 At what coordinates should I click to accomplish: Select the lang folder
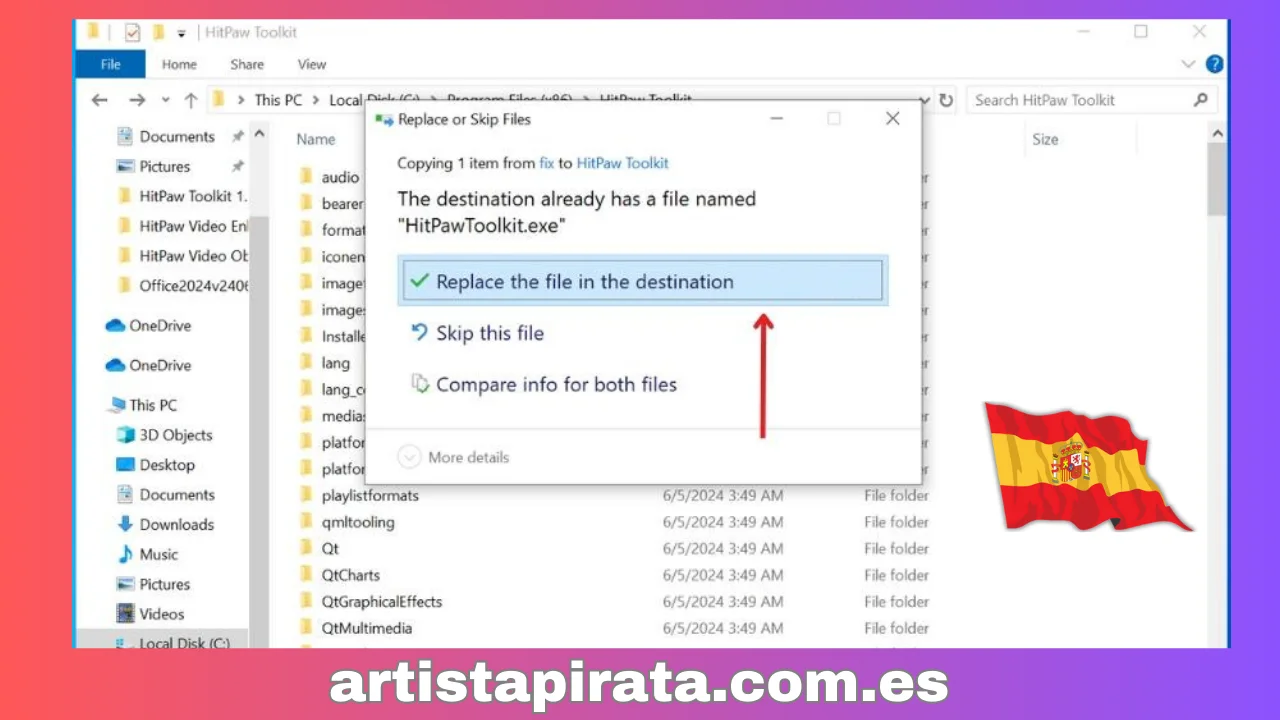tap(336, 363)
